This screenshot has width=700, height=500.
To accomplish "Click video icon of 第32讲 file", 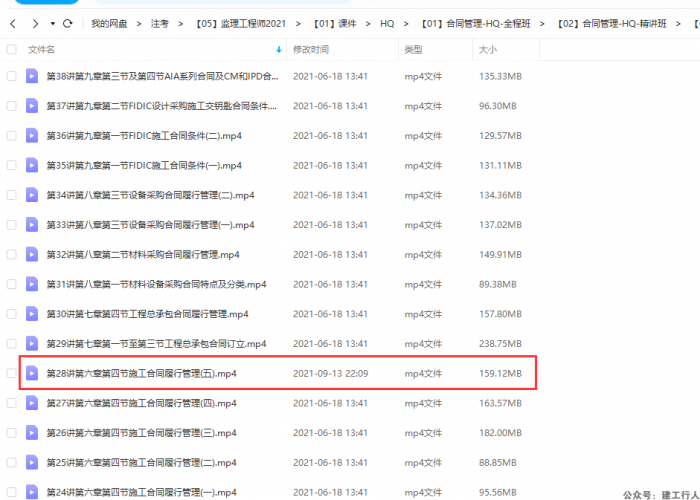I will [32, 254].
